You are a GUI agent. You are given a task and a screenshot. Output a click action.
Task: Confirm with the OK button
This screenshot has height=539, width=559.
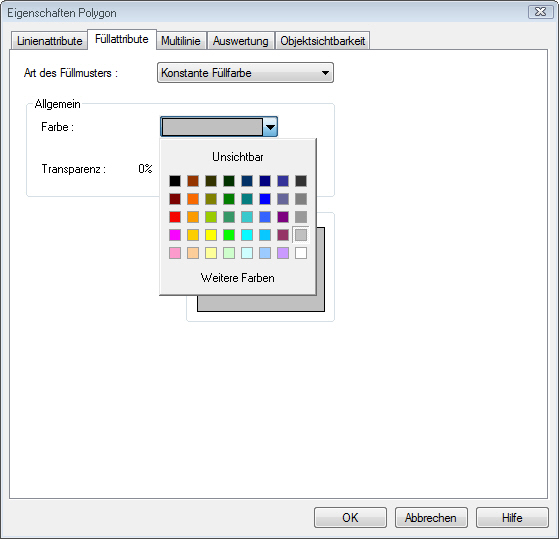click(350, 518)
